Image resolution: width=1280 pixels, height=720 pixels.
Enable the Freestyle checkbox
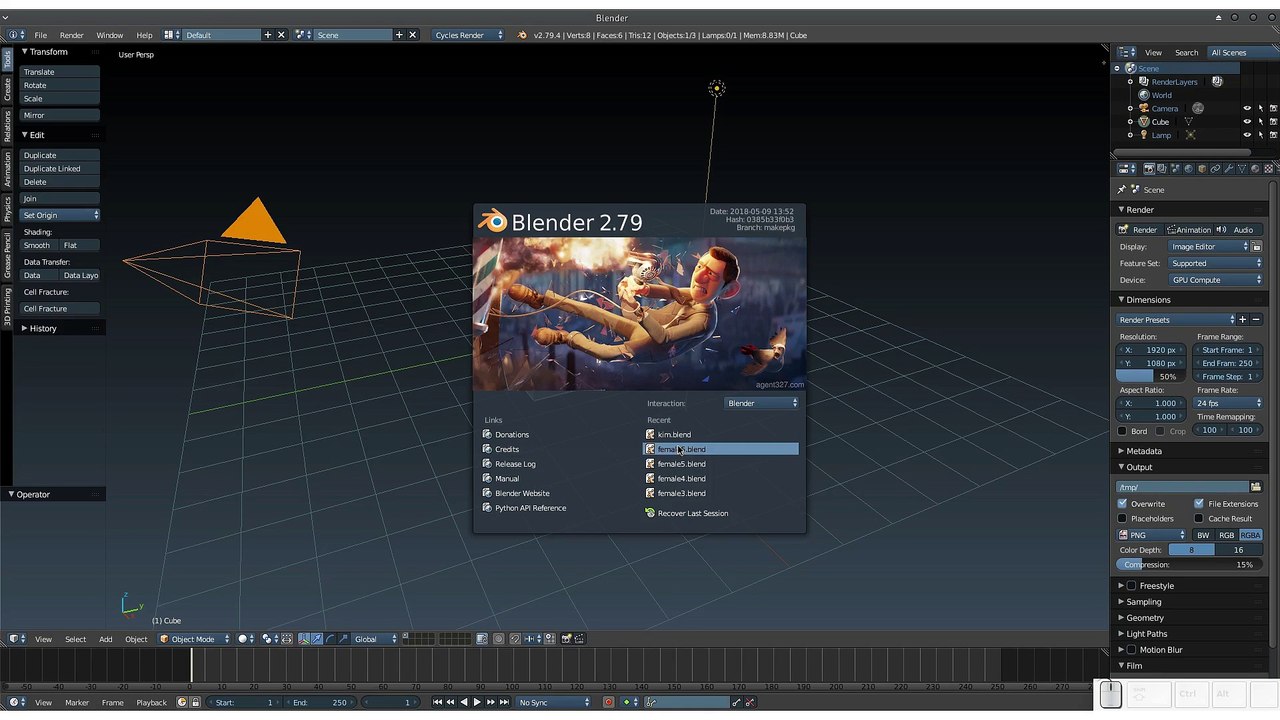pos(1131,586)
